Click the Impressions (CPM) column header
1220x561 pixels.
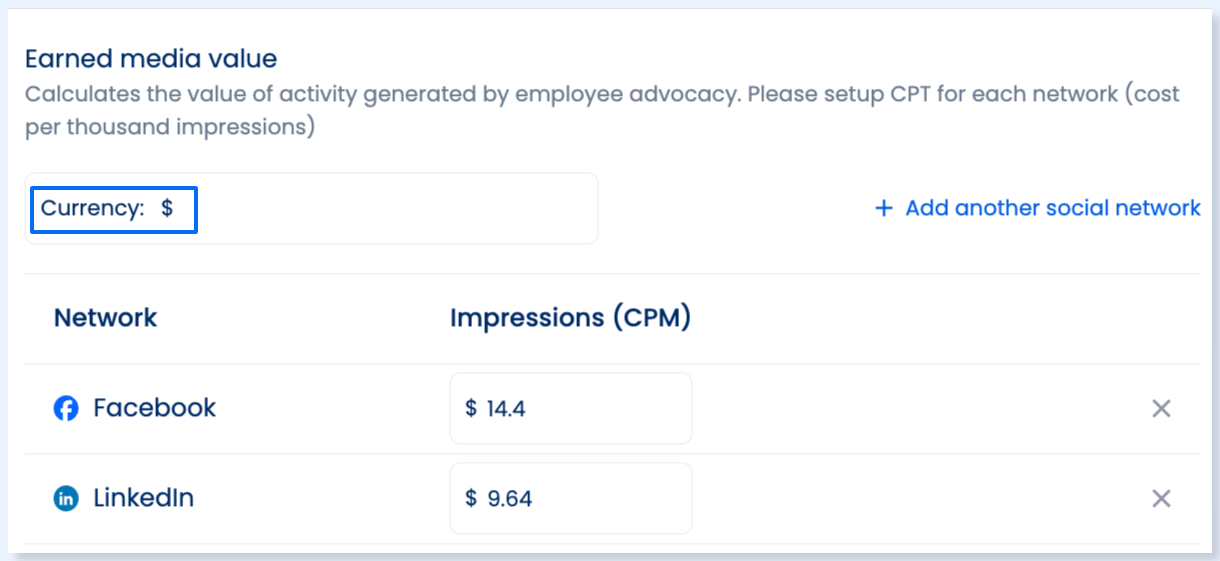tap(571, 318)
